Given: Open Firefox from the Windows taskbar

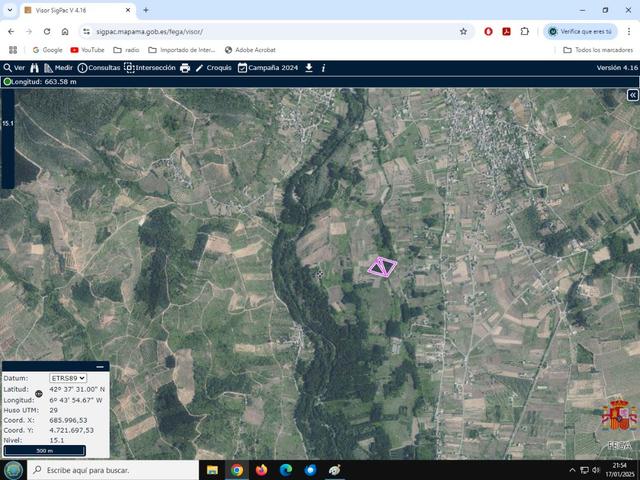Looking at the screenshot, I should click(x=262, y=470).
